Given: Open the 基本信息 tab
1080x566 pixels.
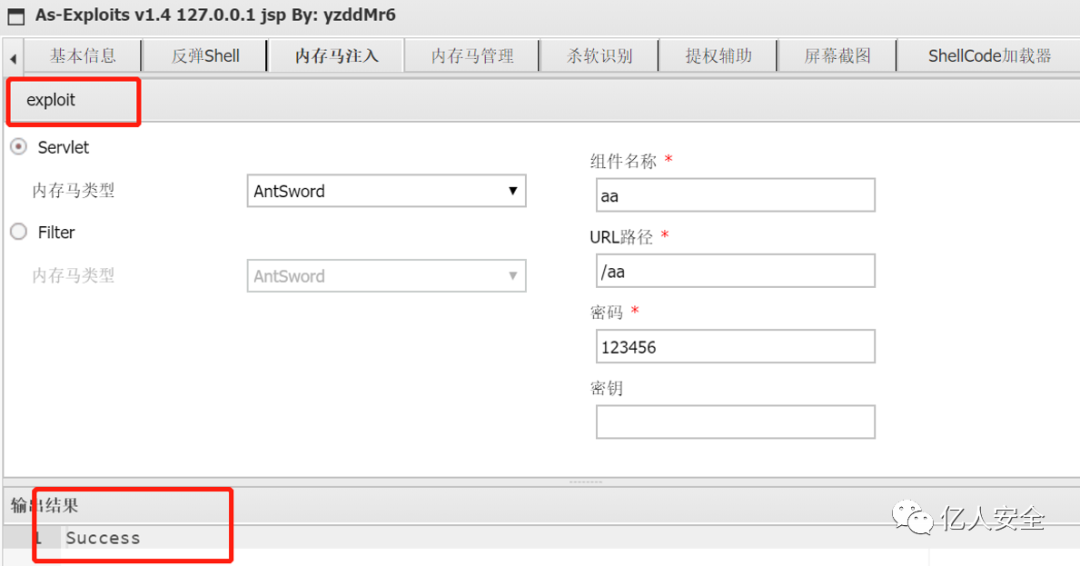Looking at the screenshot, I should (83, 56).
